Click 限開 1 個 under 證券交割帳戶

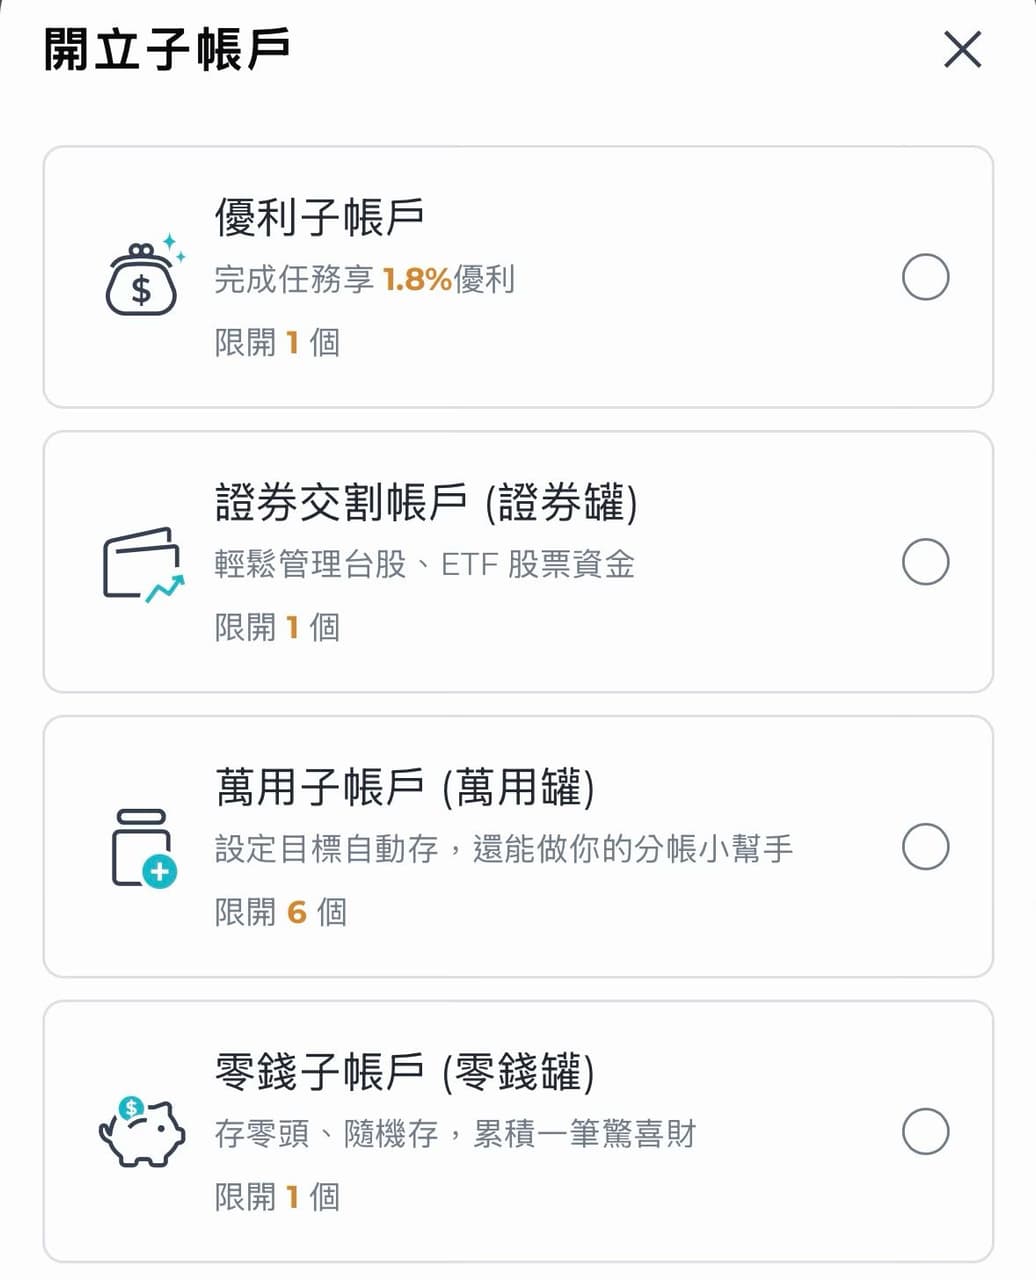[277, 627]
